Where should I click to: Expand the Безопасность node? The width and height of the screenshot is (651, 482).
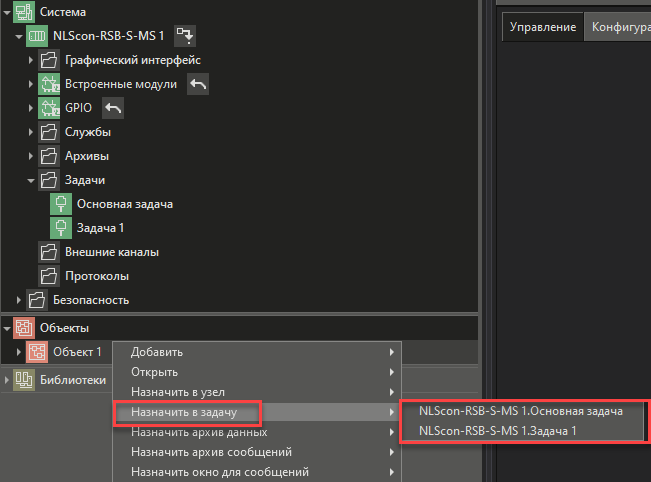click(x=19, y=300)
